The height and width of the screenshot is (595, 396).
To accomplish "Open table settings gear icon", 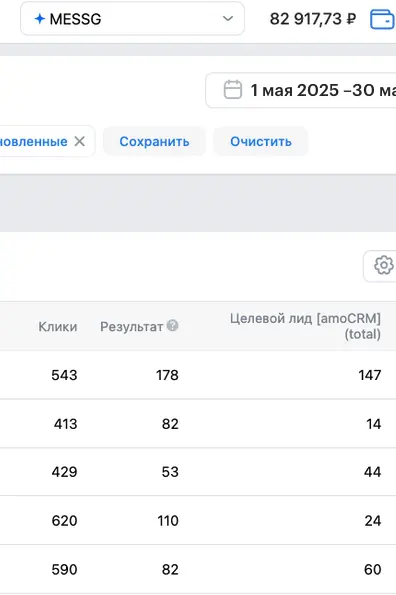I will (383, 265).
